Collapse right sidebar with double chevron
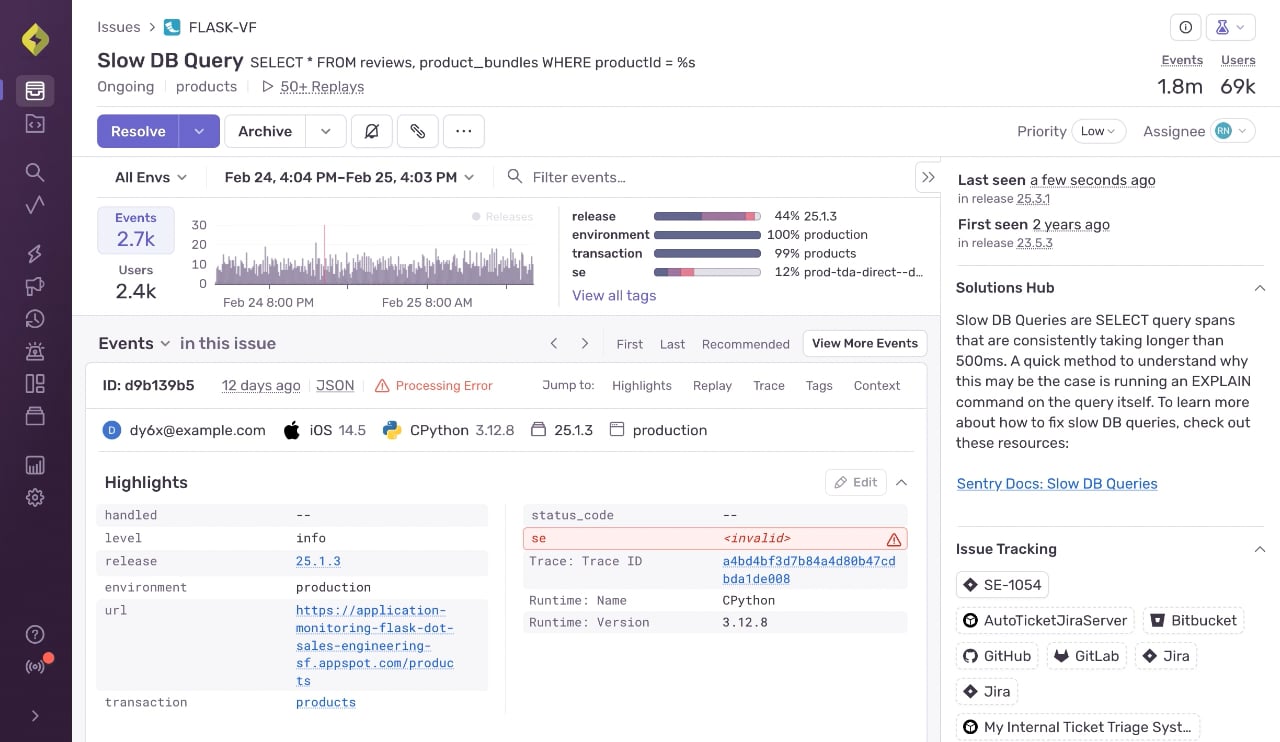 point(928,177)
